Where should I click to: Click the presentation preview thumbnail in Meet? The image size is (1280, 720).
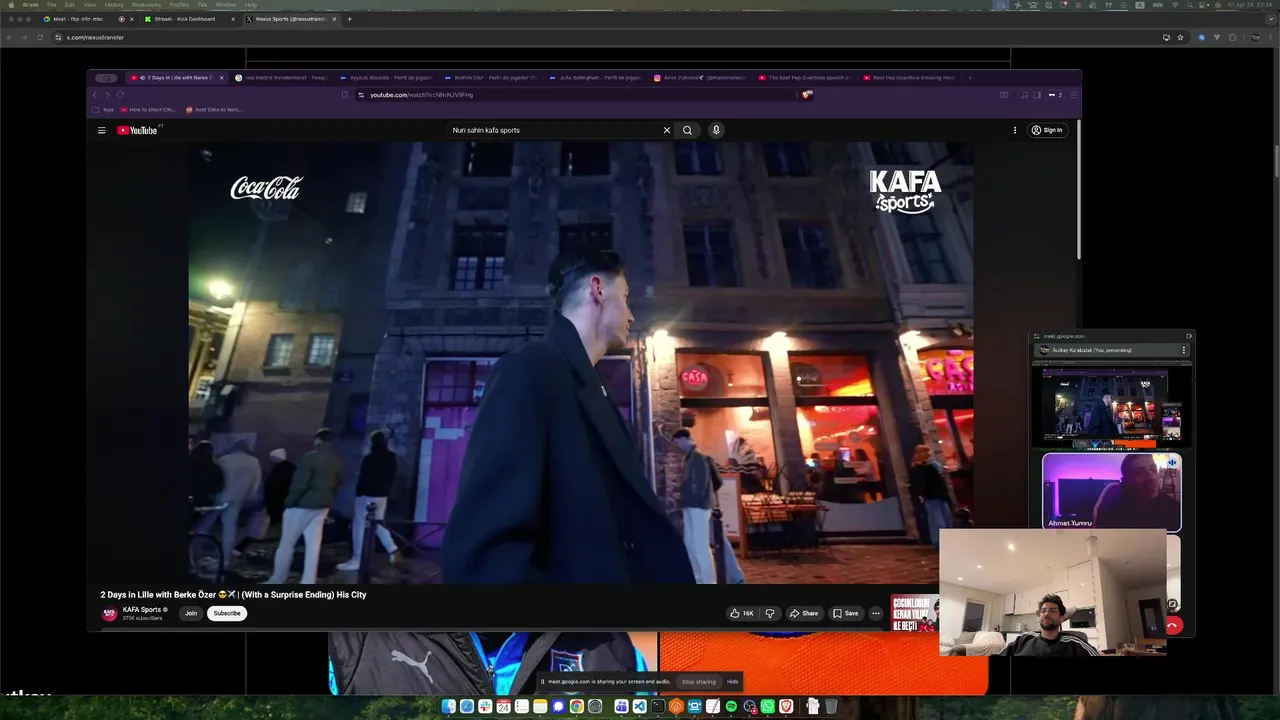pos(1111,405)
